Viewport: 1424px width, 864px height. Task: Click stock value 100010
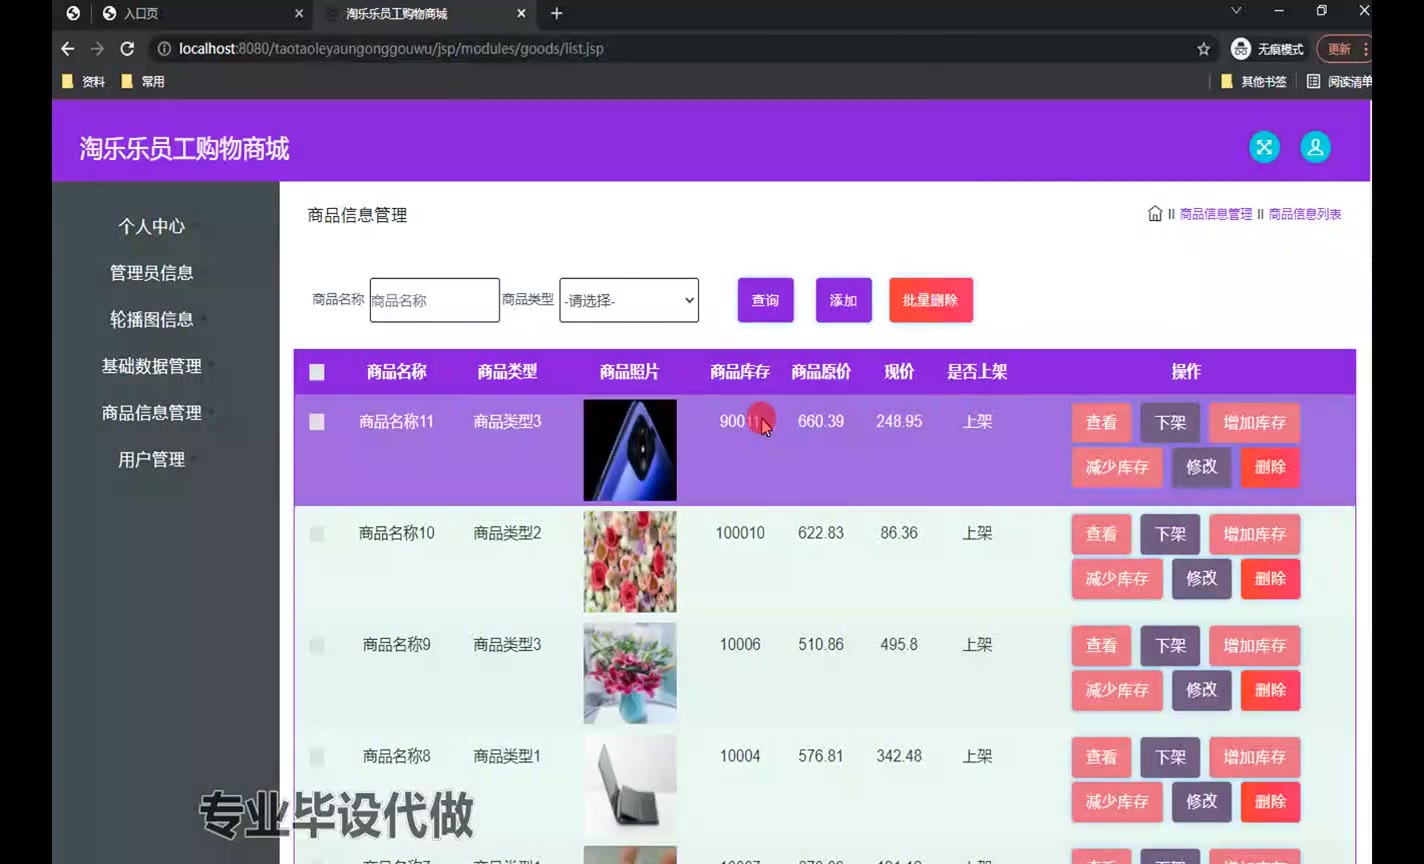740,533
